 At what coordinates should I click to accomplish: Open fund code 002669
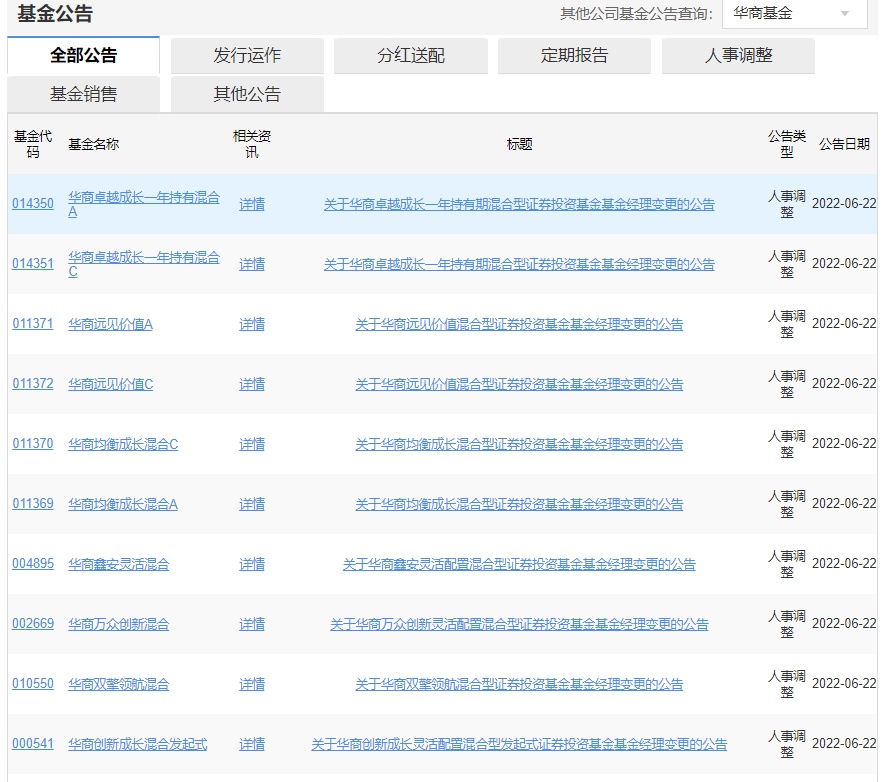33,624
